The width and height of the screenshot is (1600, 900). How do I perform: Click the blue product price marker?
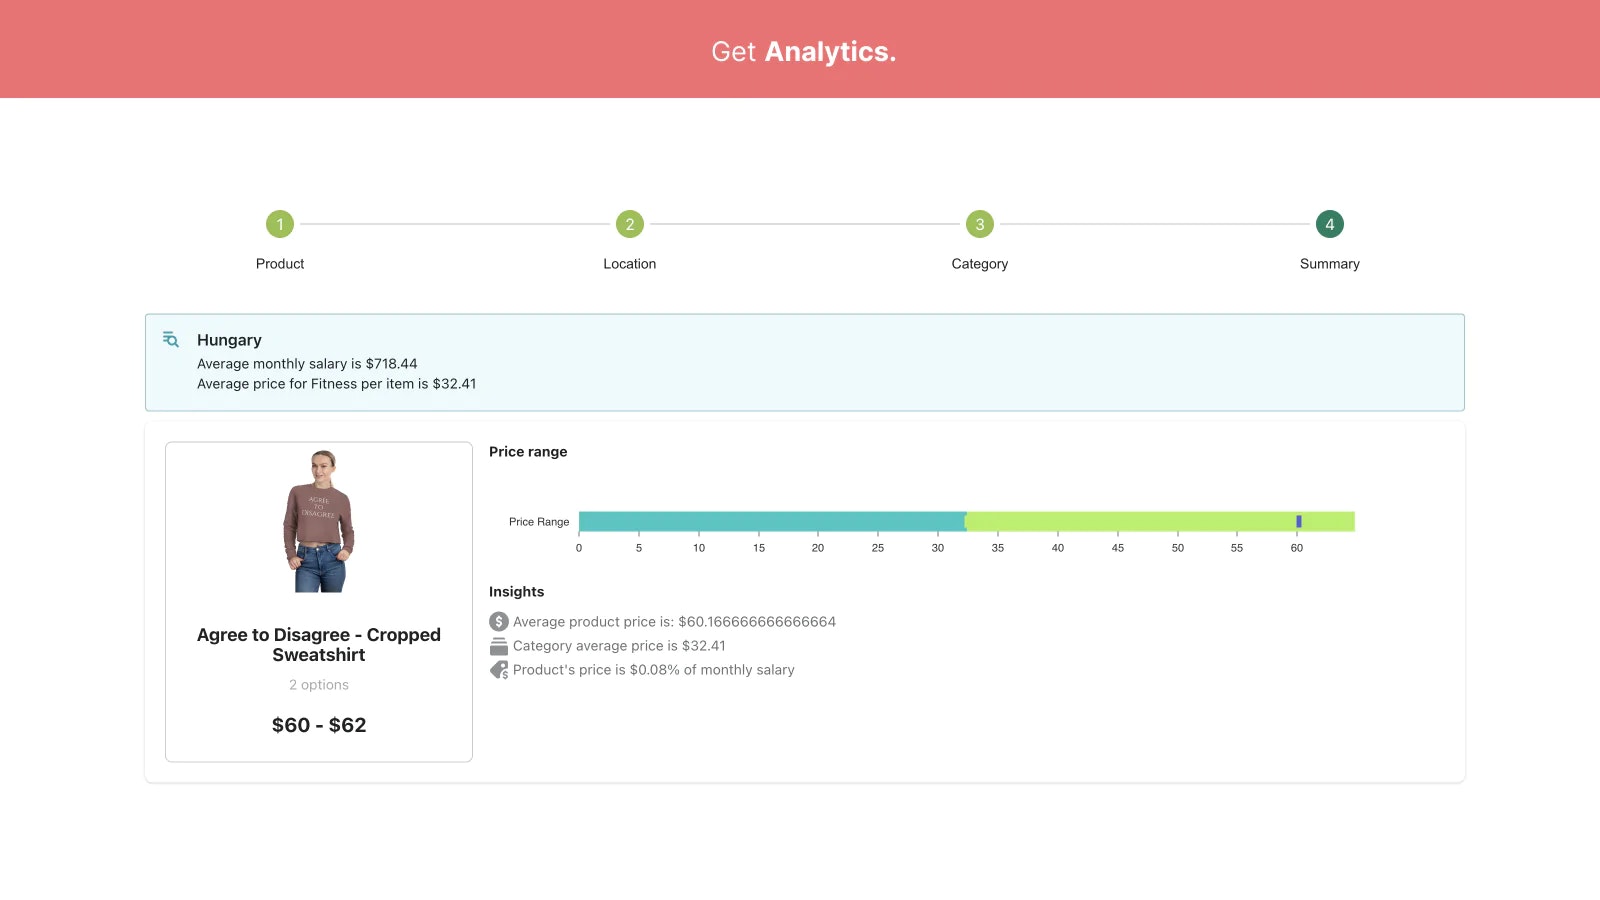[1299, 521]
